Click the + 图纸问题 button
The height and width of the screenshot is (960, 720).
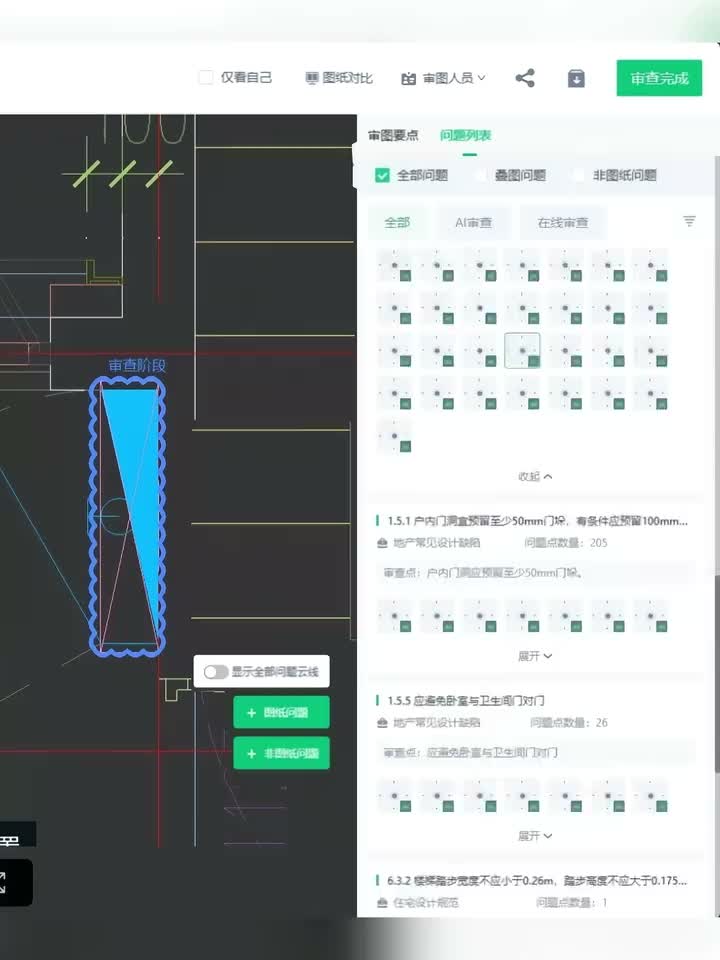[281, 713]
